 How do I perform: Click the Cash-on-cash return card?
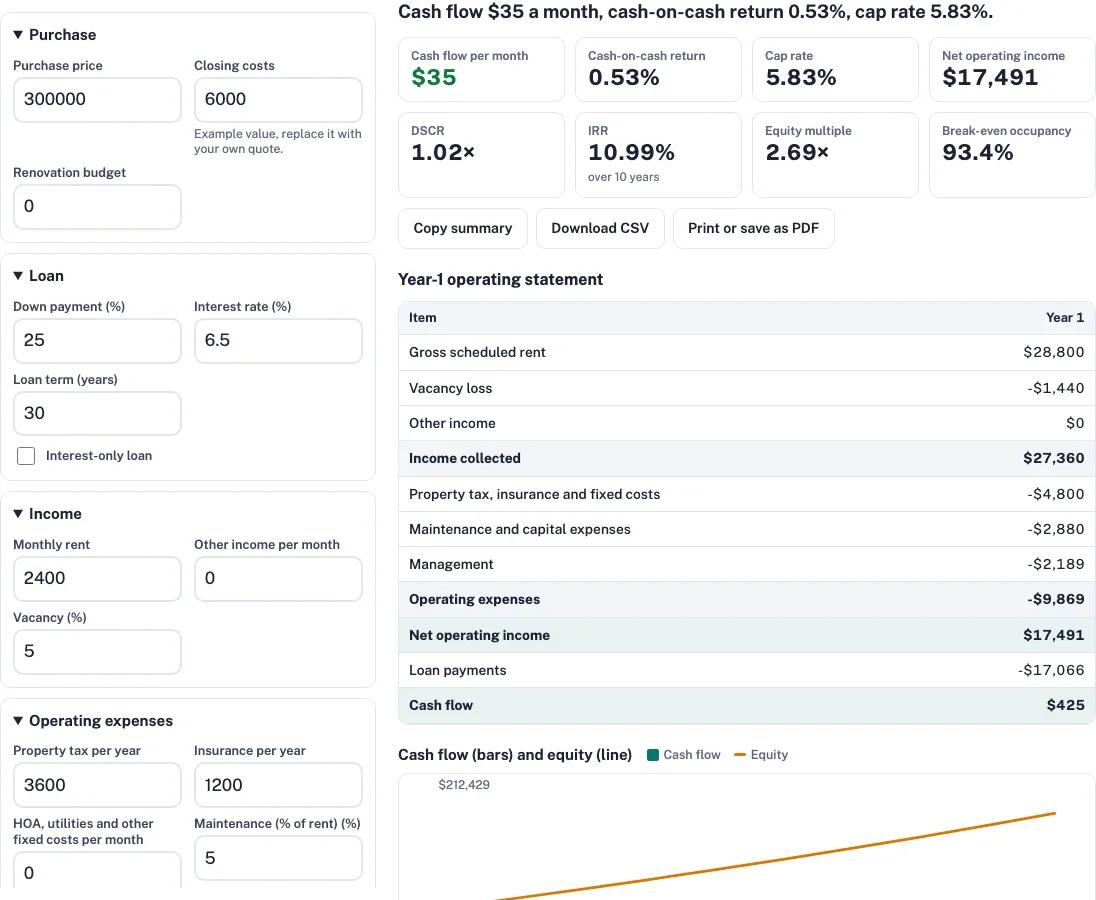658,69
